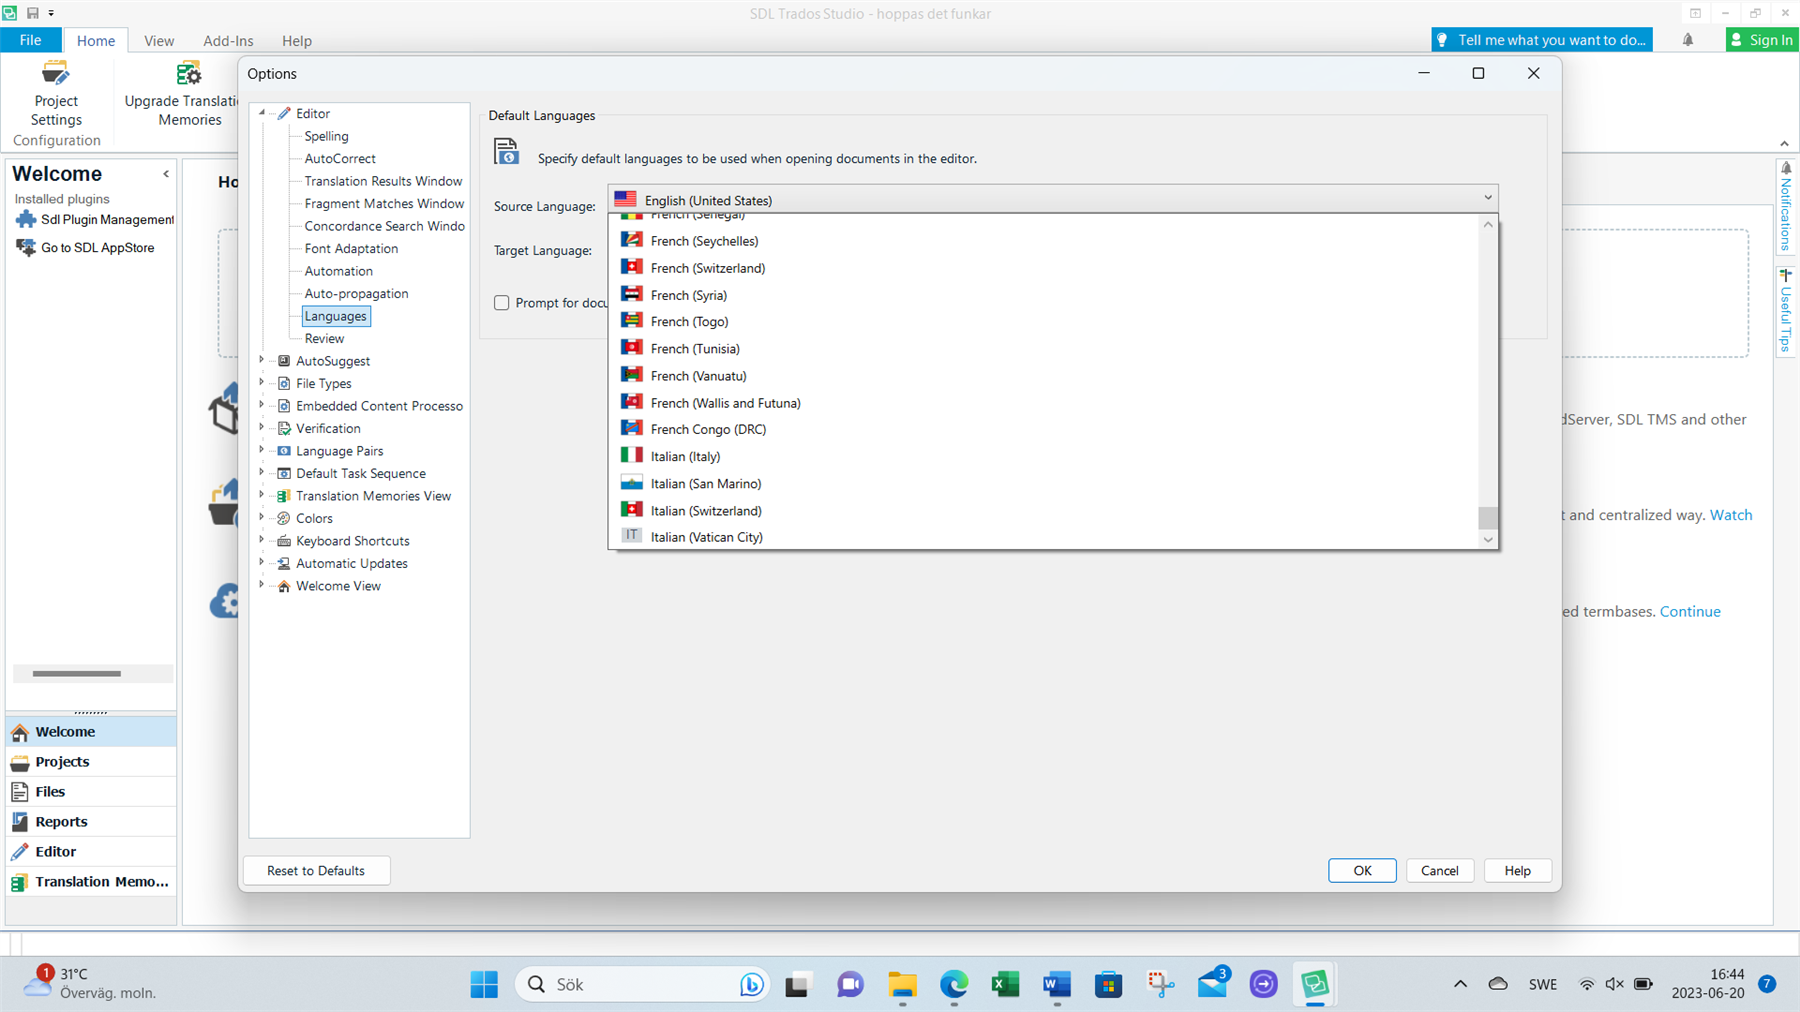The width and height of the screenshot is (1800, 1012).
Task: Click the language list scrollbar down arrow
Action: pos(1488,539)
